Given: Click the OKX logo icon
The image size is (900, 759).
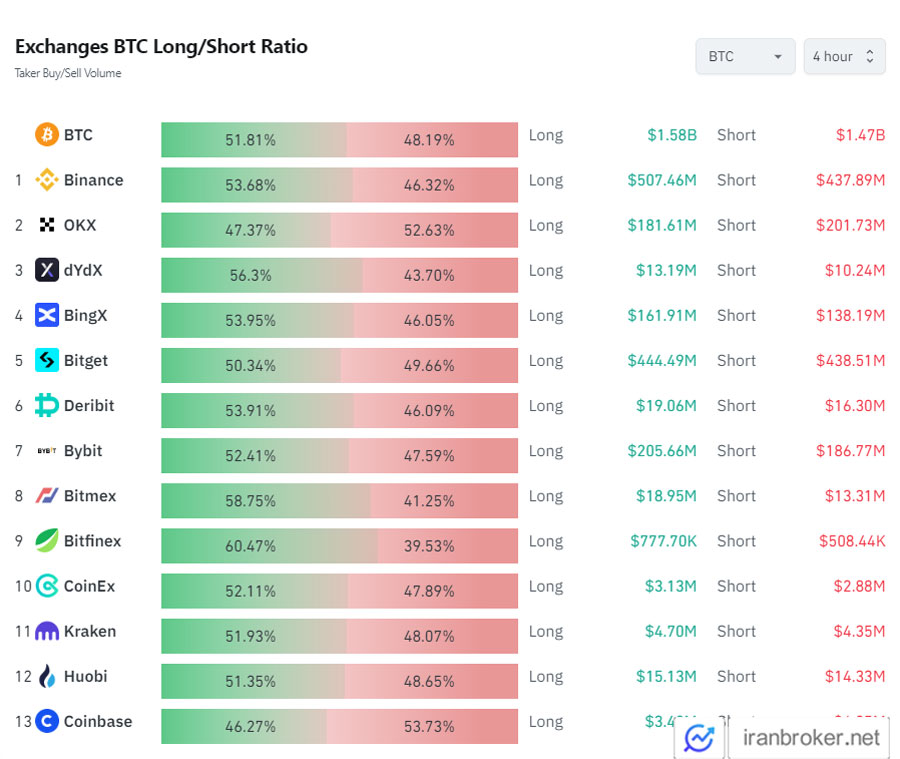Looking at the screenshot, I should (x=47, y=225).
